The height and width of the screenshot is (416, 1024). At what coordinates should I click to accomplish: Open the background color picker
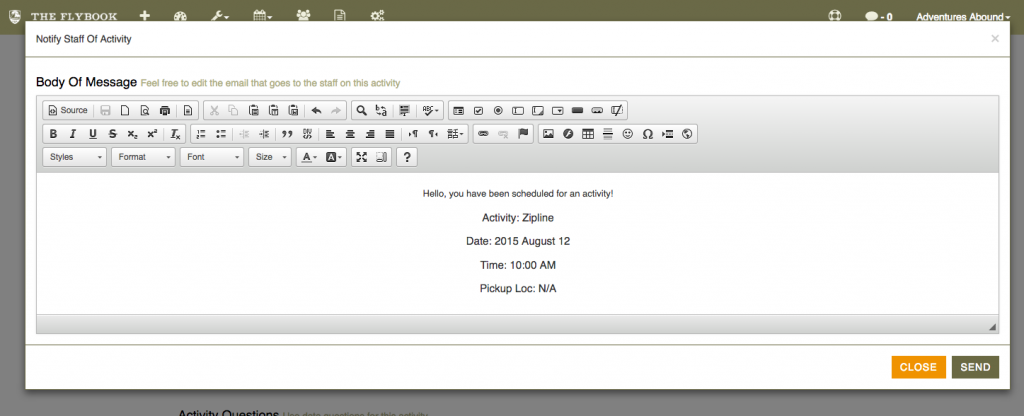pyautogui.click(x=334, y=157)
